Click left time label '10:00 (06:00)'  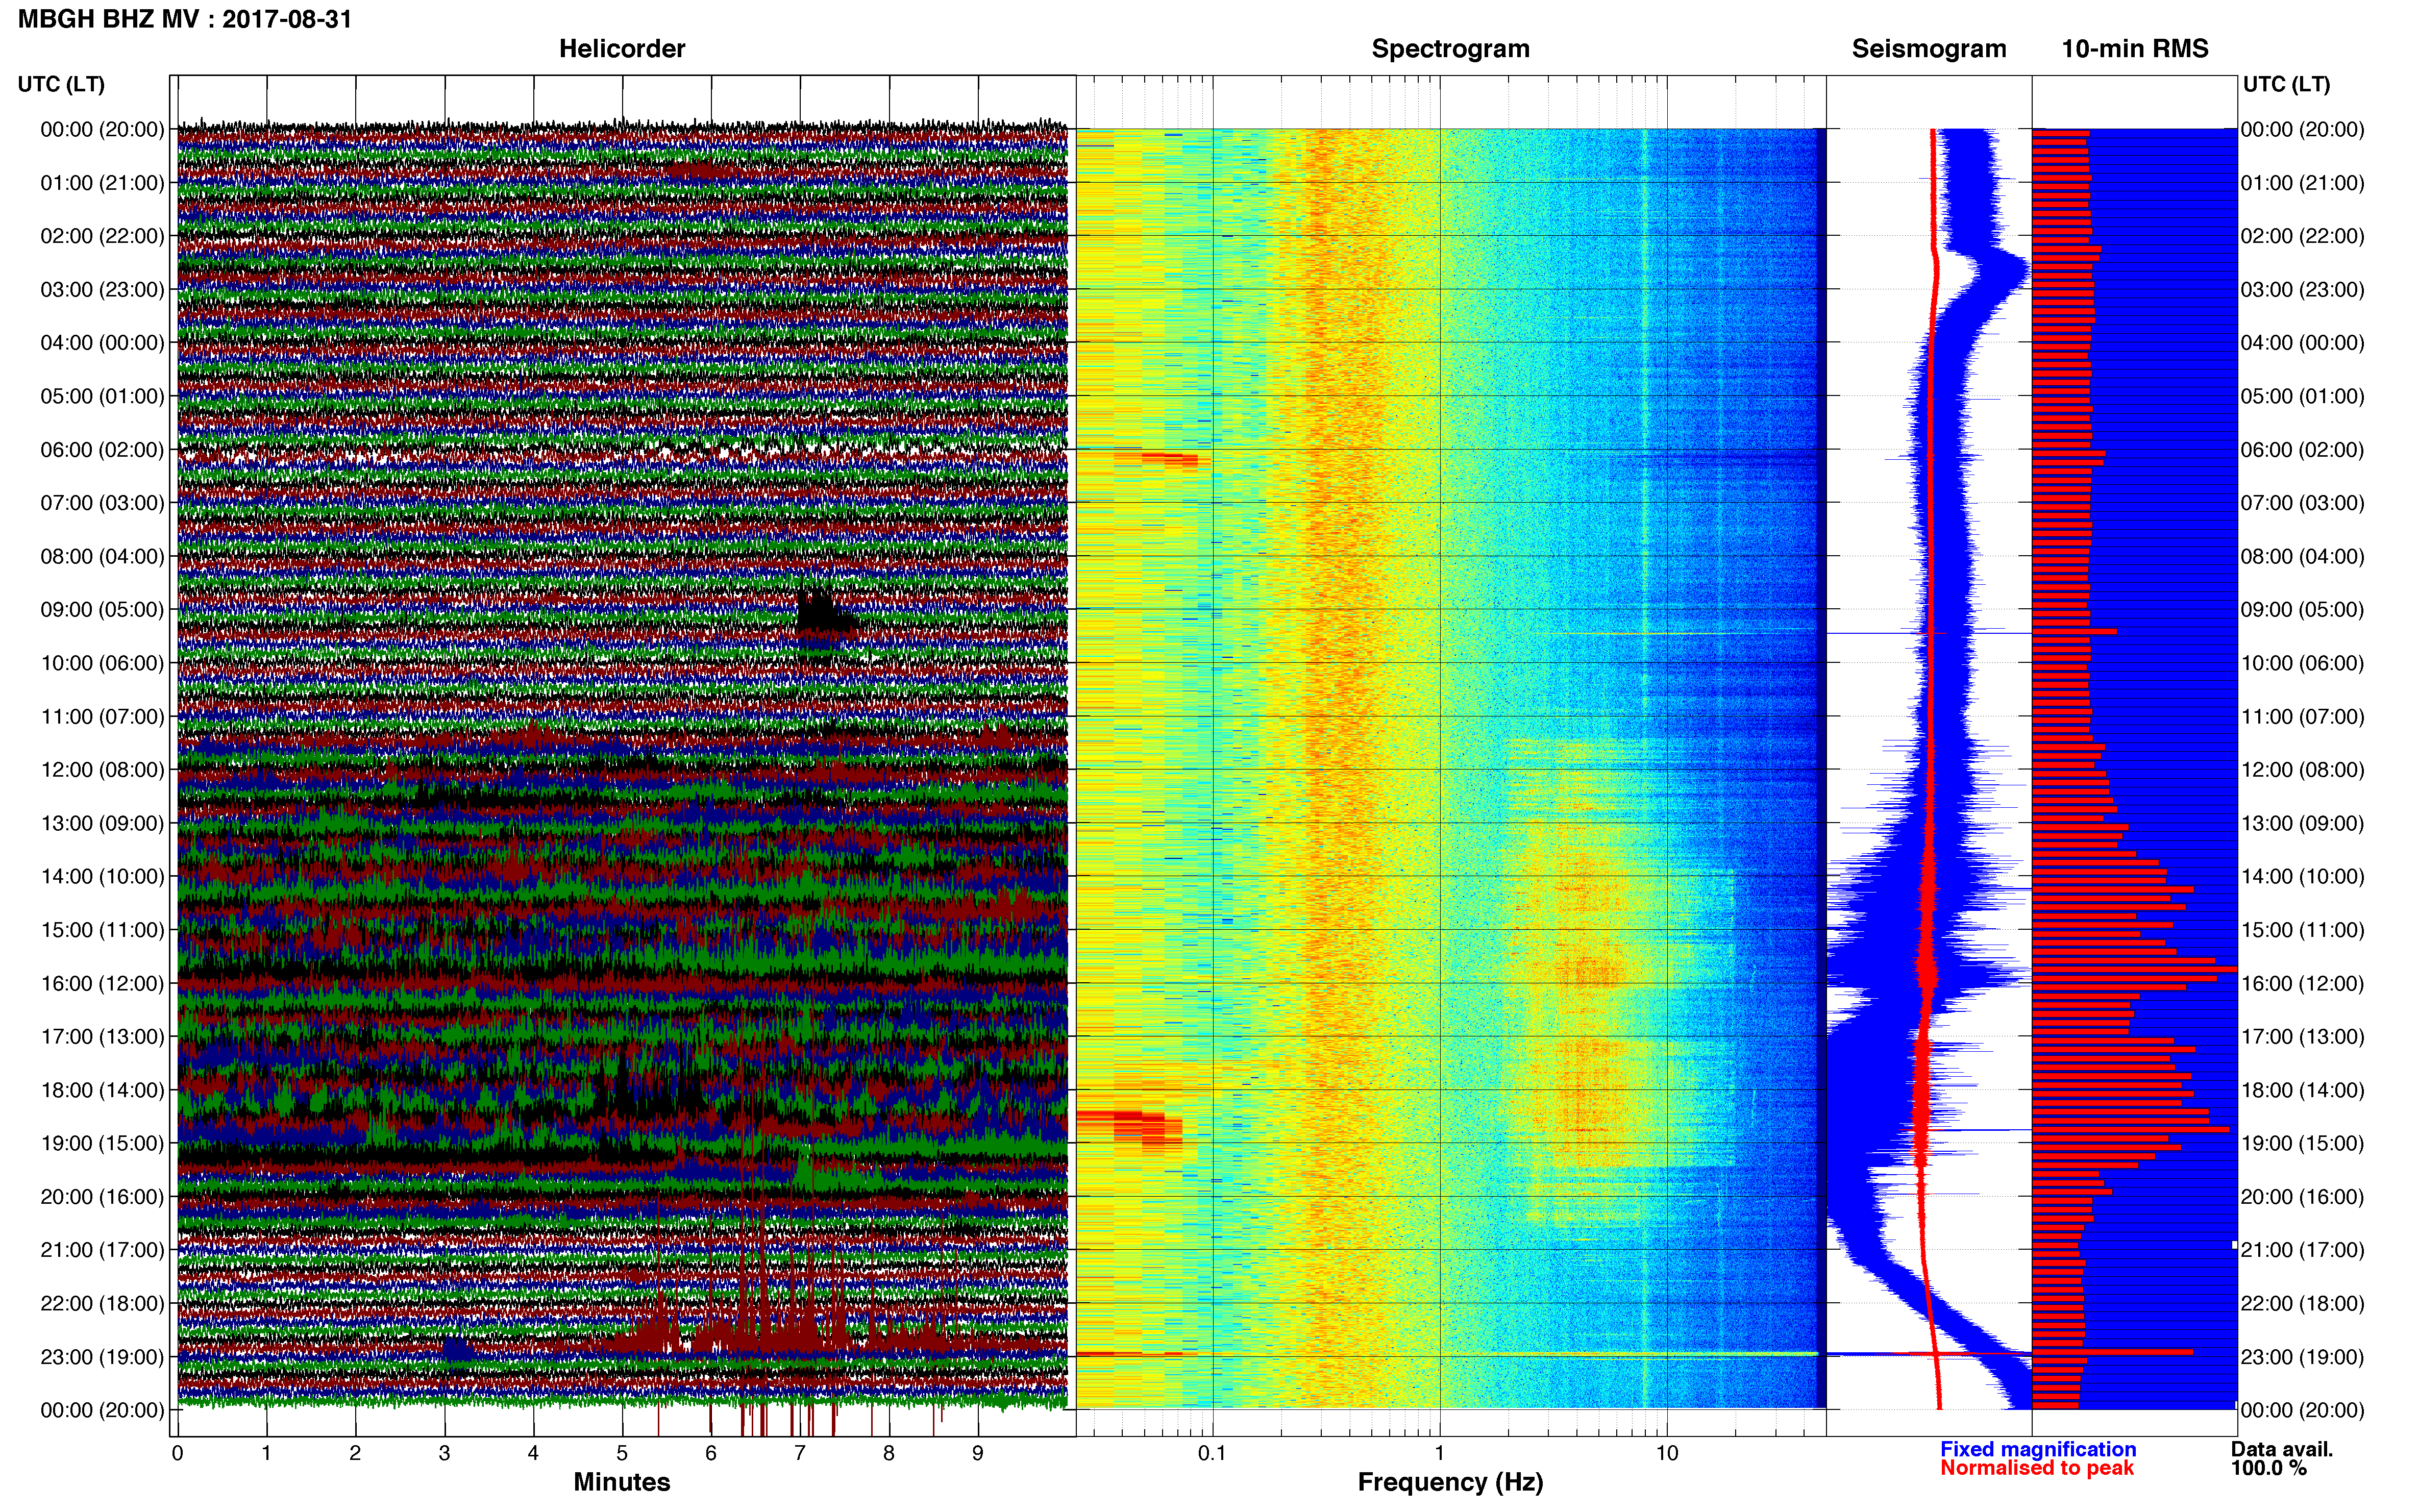click(x=102, y=663)
